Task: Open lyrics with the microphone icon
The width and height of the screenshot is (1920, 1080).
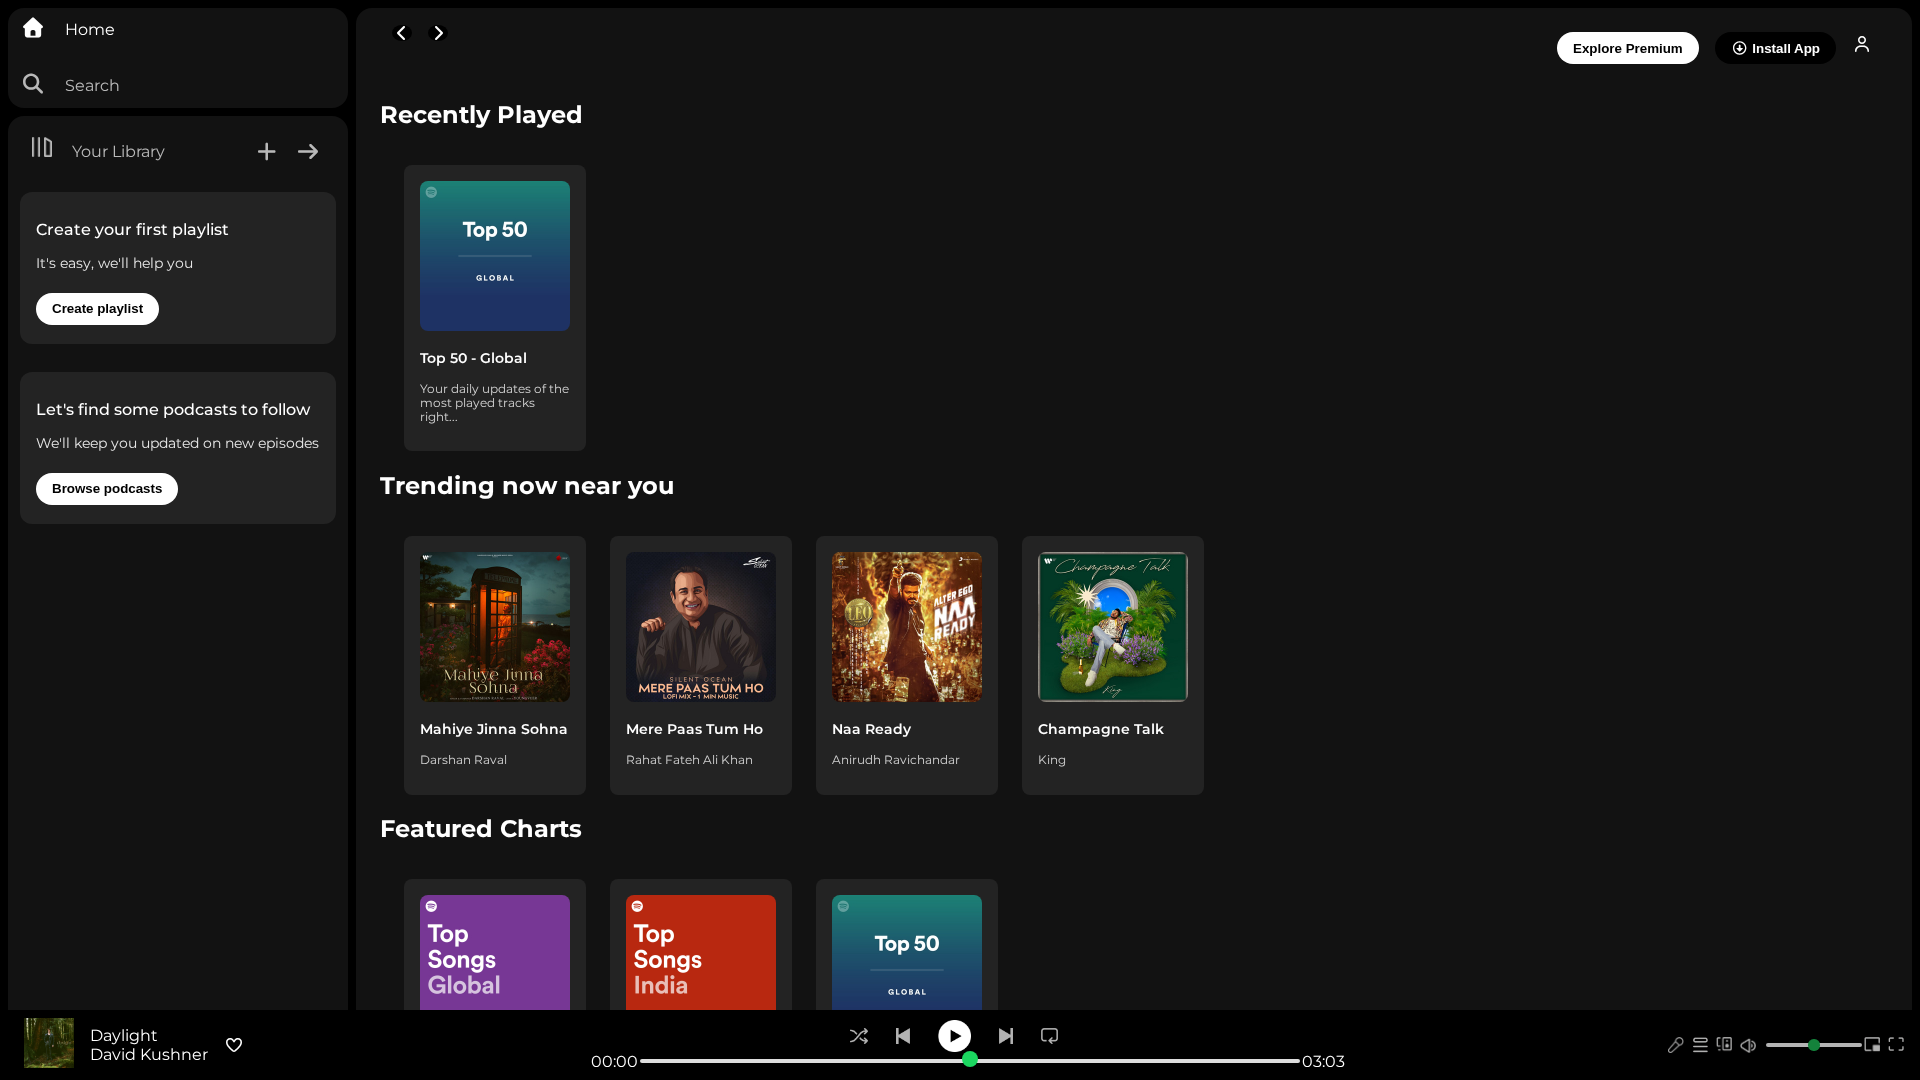Action: [x=1676, y=1045]
